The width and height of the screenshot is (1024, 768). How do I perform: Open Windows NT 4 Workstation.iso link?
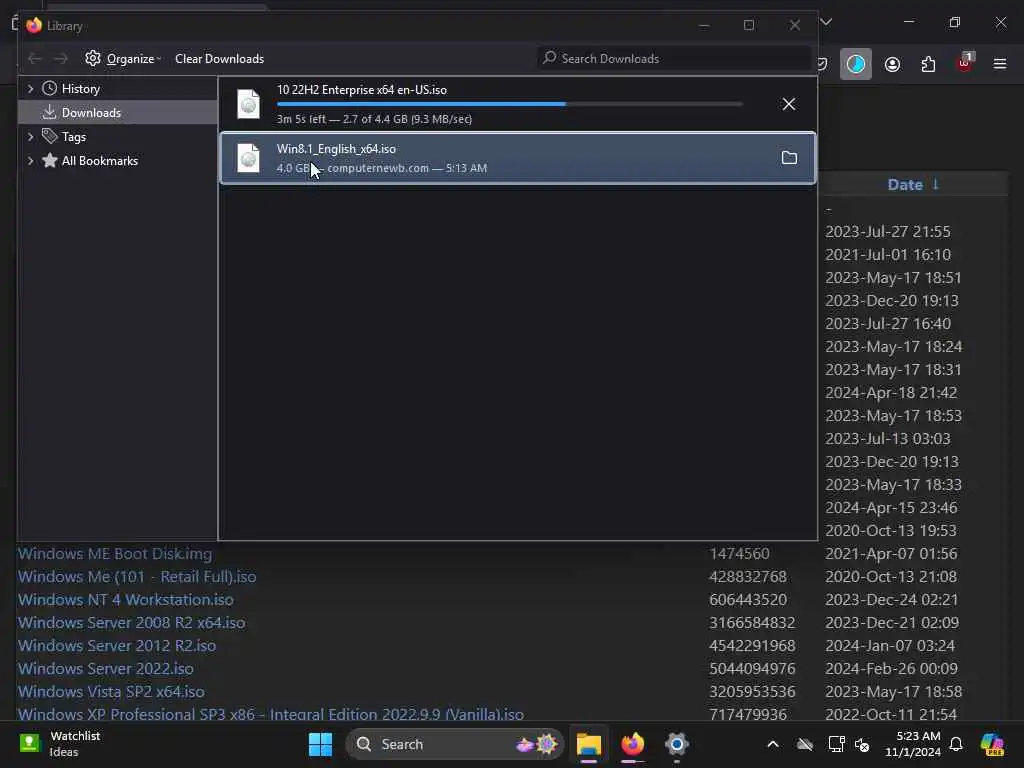coord(125,600)
